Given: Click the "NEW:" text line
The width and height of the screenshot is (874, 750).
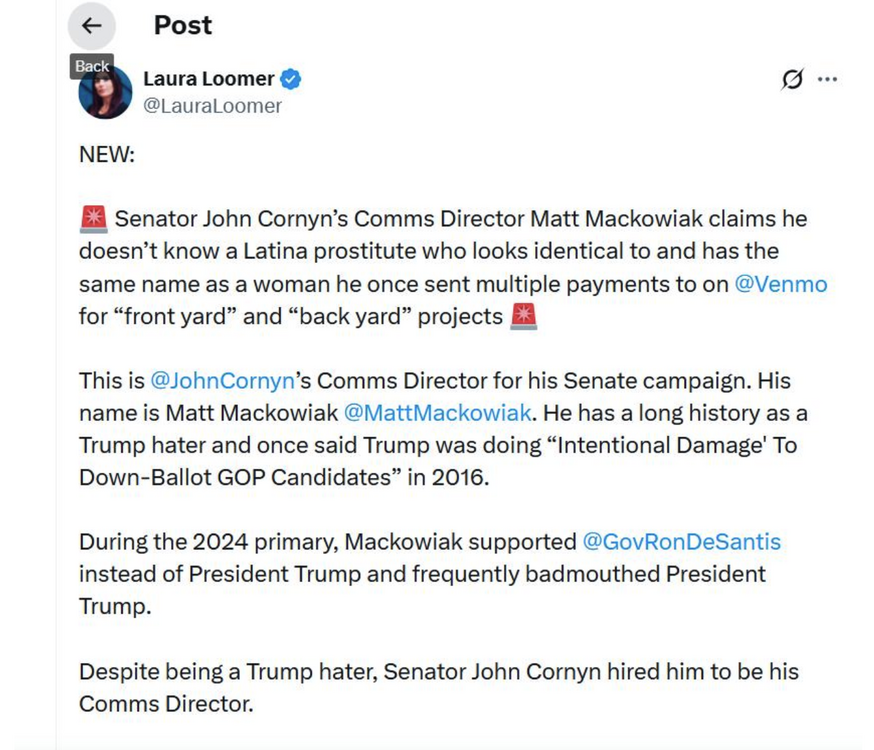Looking at the screenshot, I should point(107,155).
